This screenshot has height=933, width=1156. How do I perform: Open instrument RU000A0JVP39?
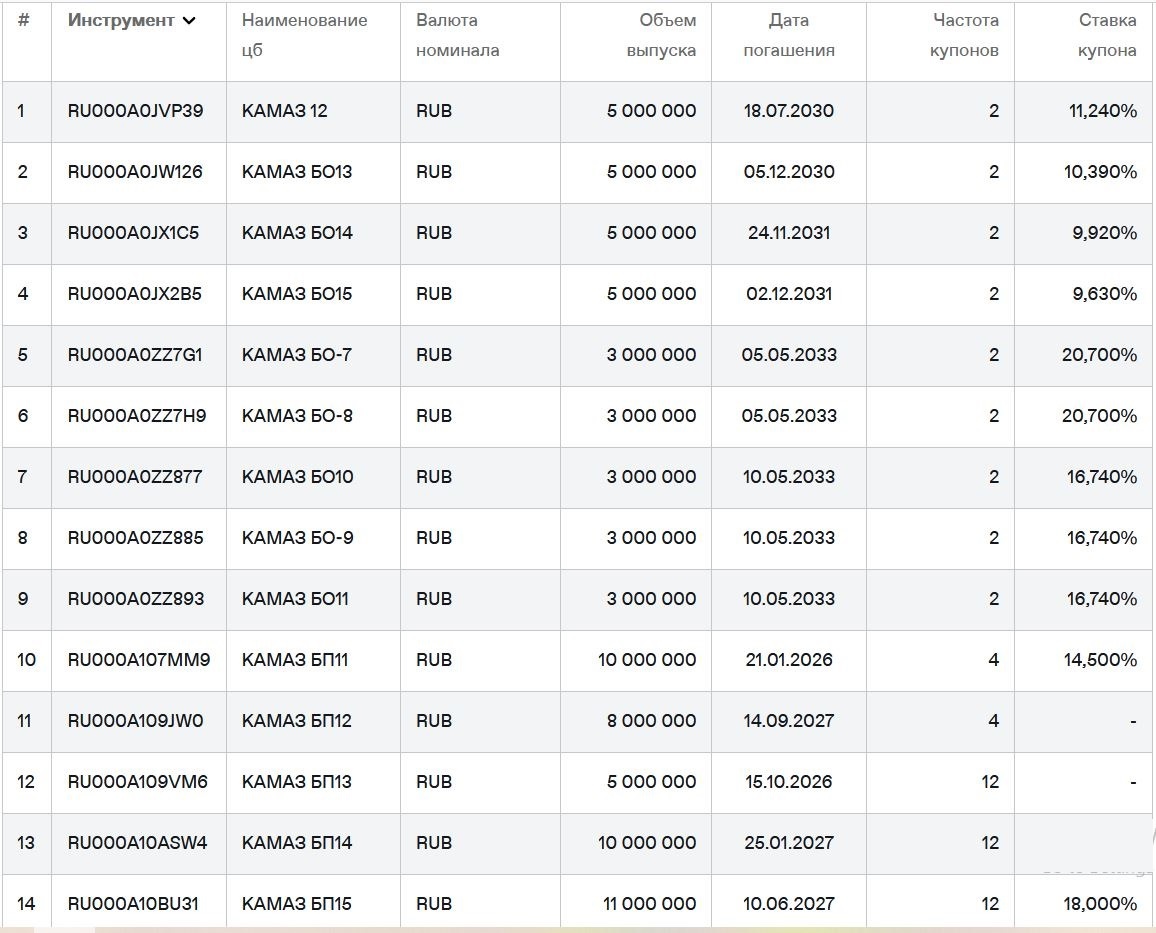(135, 111)
